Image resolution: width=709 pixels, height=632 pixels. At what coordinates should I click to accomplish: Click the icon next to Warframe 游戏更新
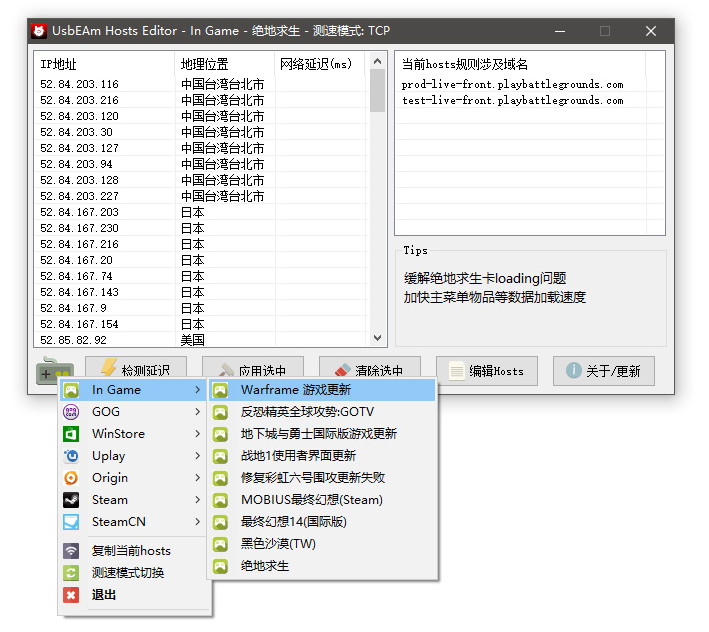[220, 390]
